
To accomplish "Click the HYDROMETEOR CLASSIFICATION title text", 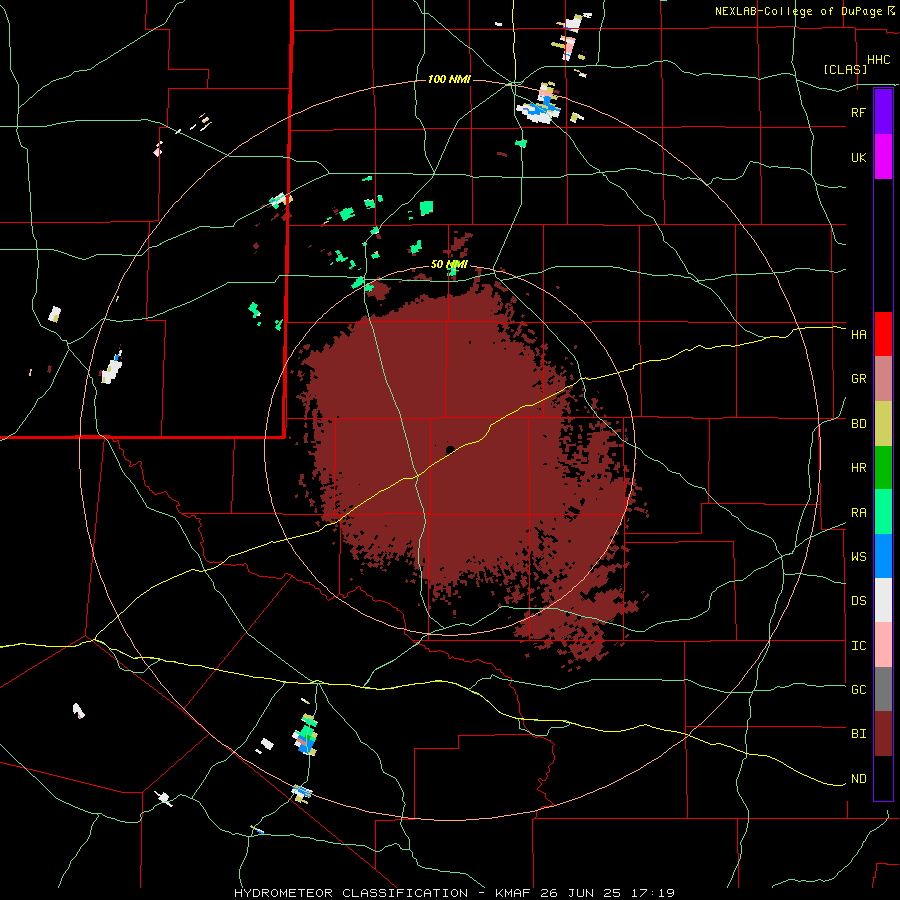I will click(x=351, y=893).
